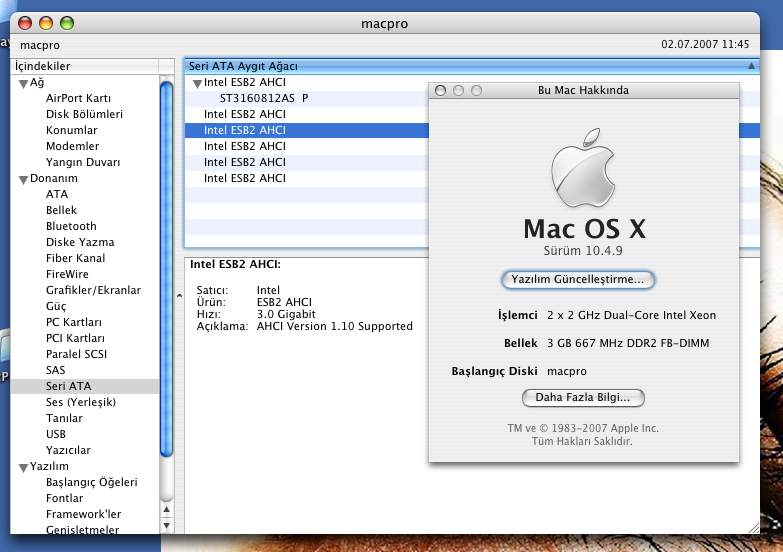Select the Intel ESB2 AHCI row just below the highlighted row
Image resolution: width=783 pixels, height=552 pixels.
(307, 146)
